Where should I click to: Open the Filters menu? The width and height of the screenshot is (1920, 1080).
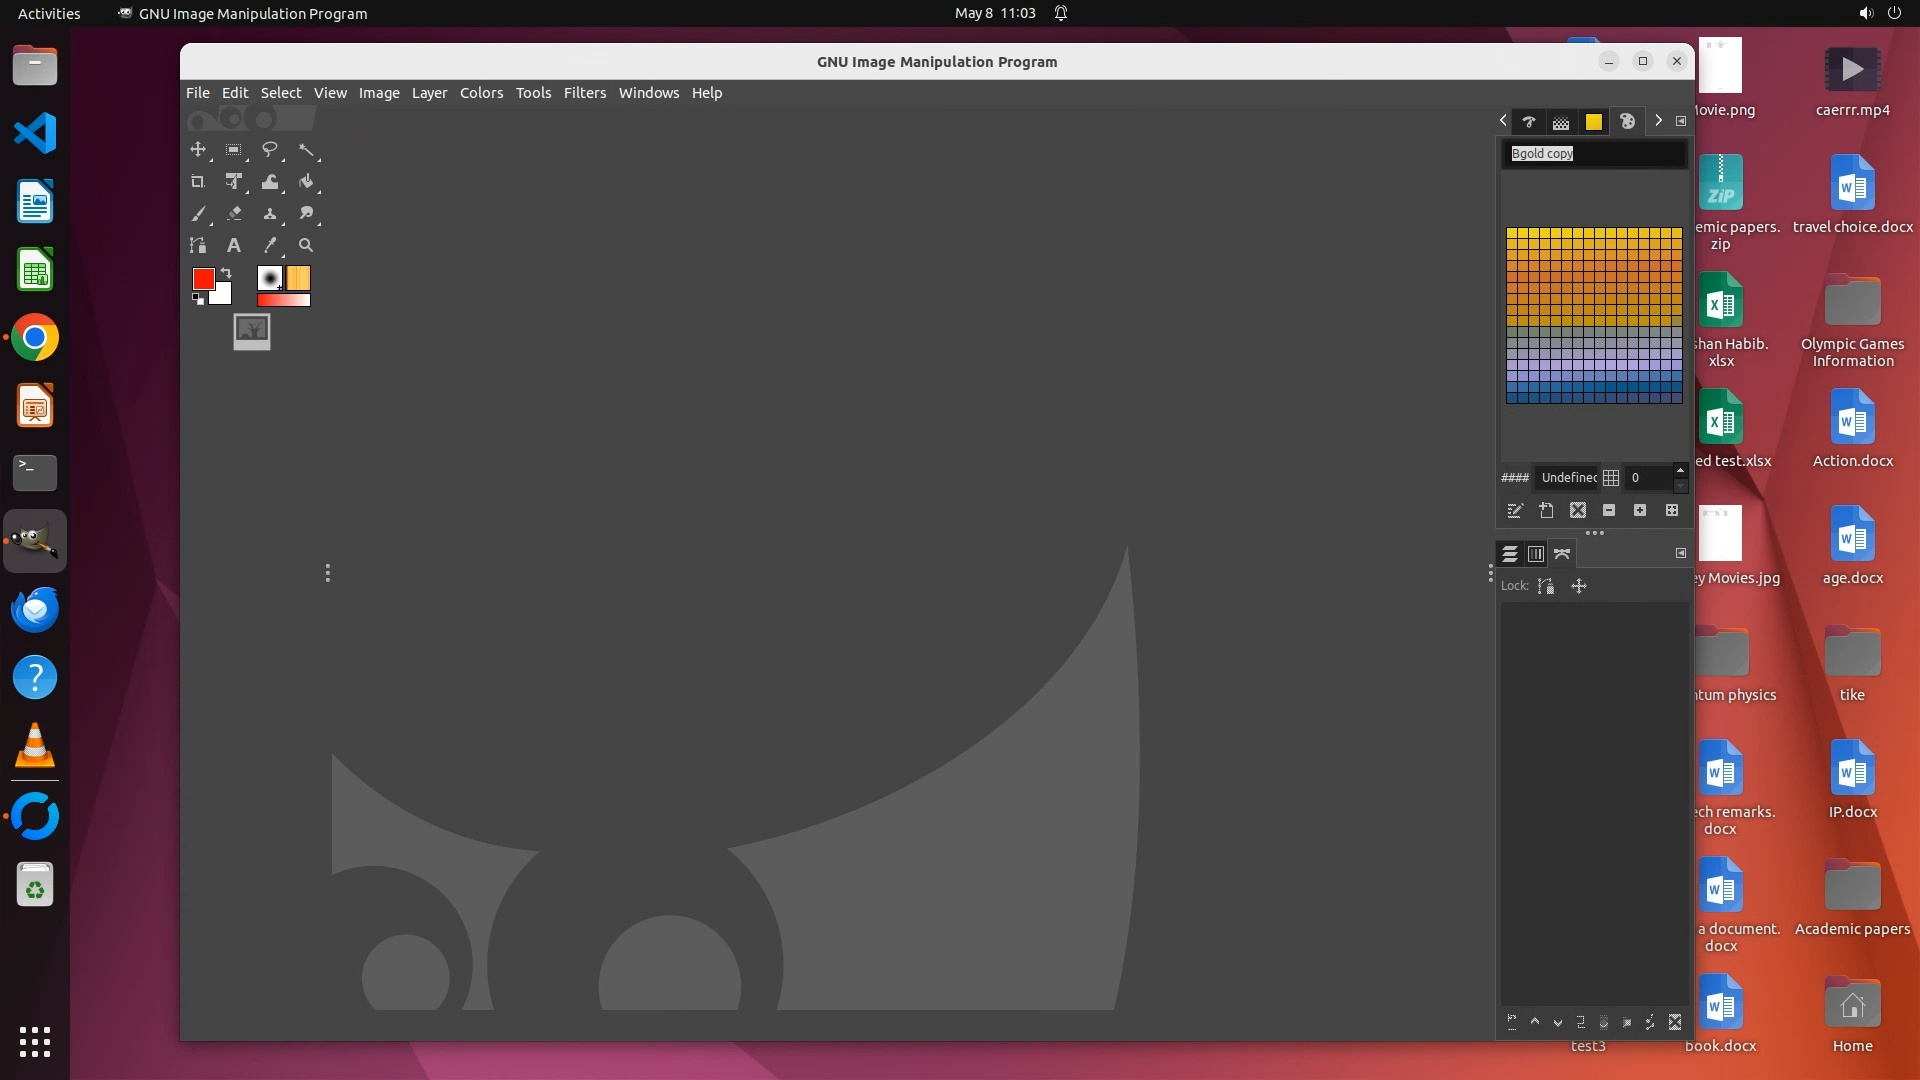[584, 93]
